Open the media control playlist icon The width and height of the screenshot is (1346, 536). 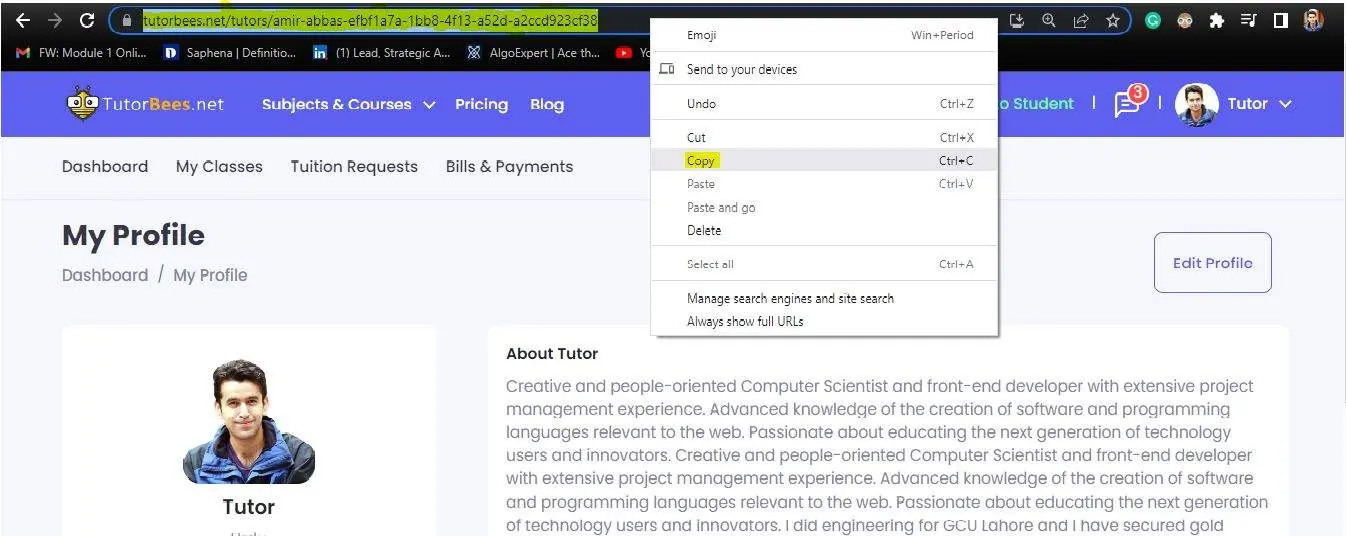1248,20
